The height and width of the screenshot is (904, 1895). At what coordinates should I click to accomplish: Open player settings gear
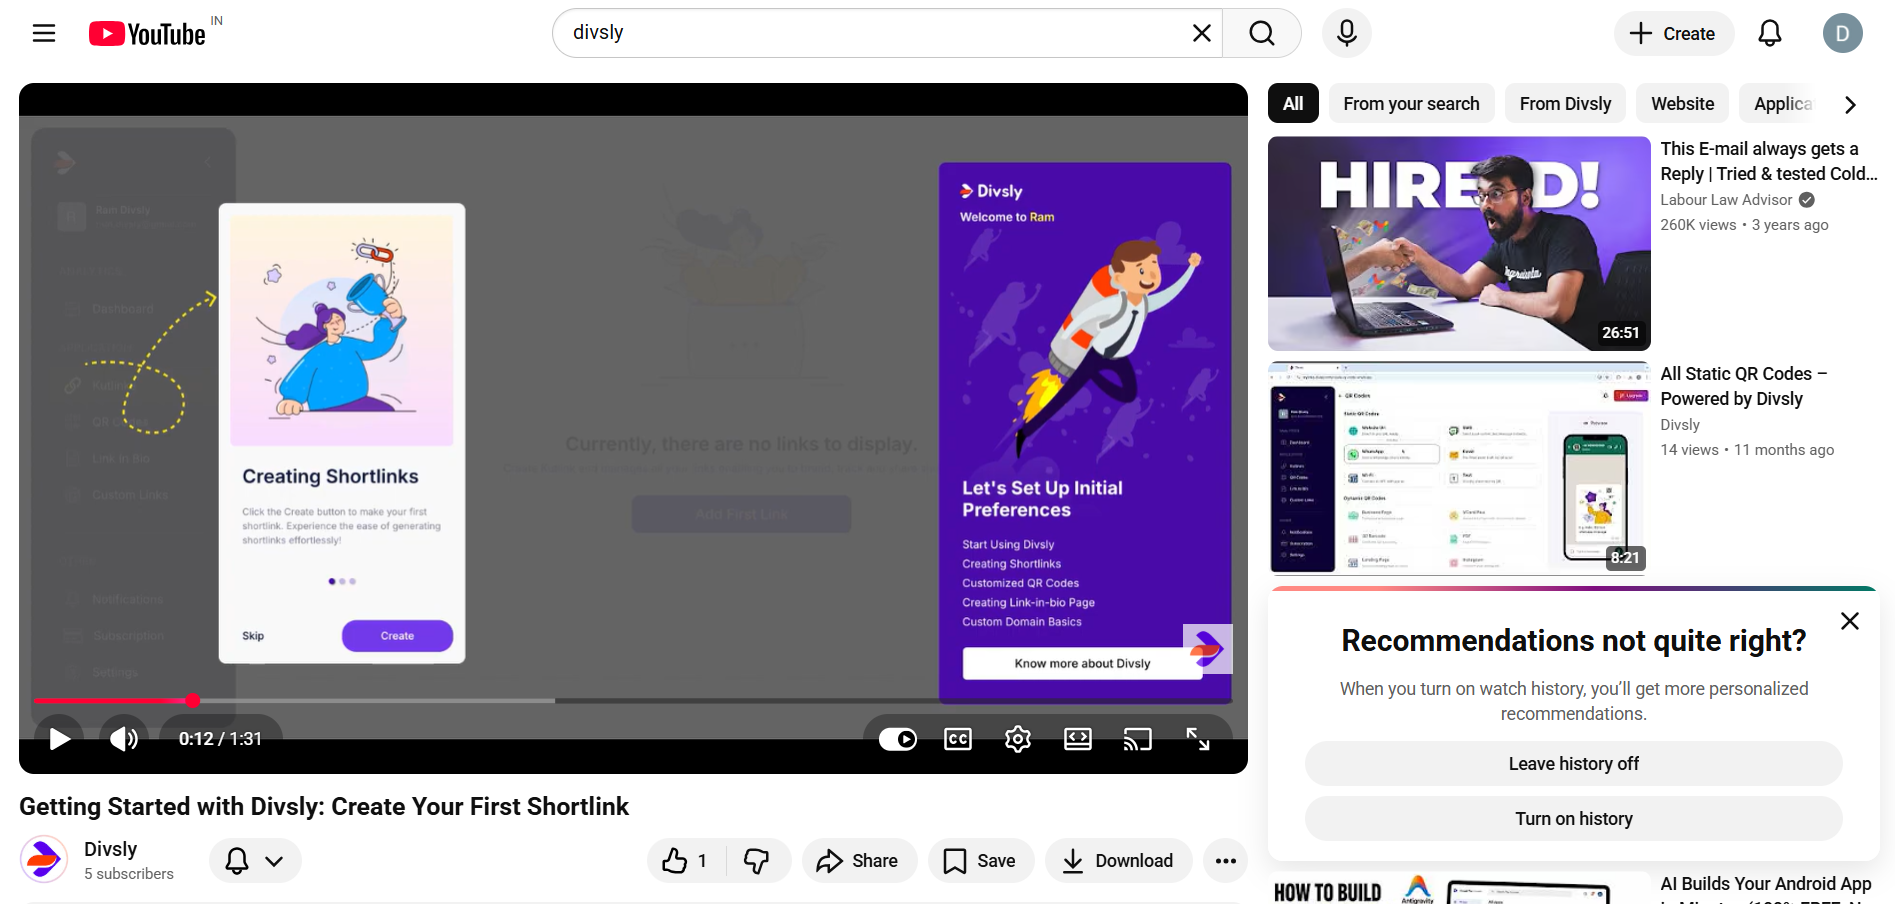[x=1018, y=739]
